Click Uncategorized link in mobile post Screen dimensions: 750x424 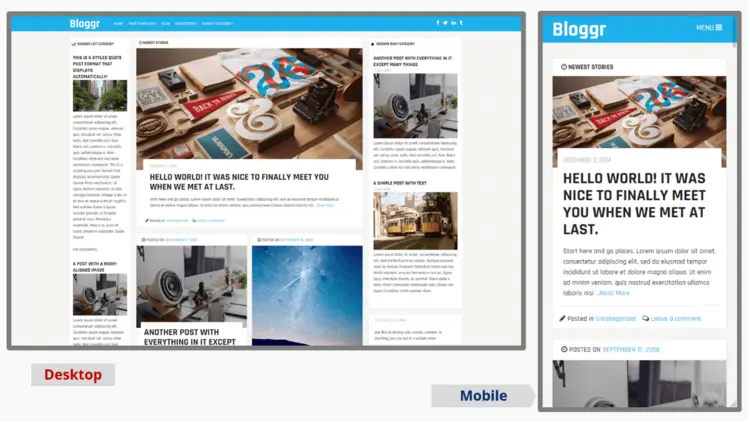616,319
